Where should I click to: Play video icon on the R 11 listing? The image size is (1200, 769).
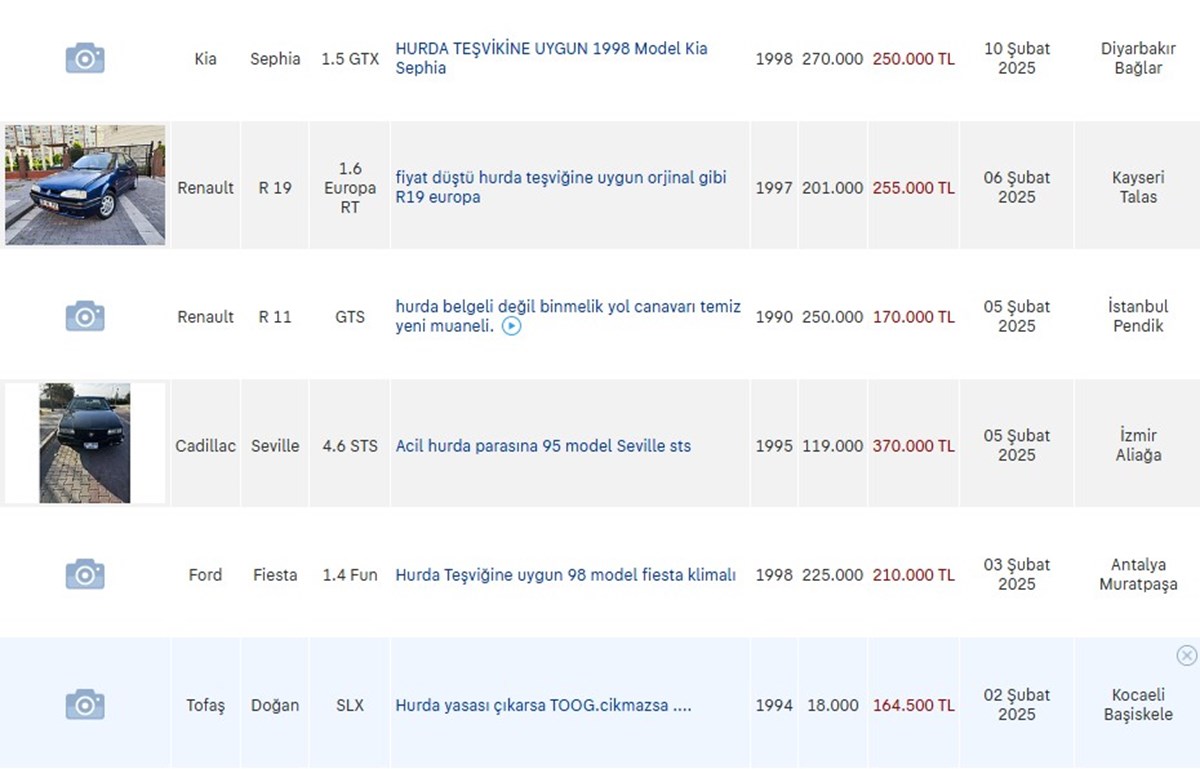pos(511,327)
